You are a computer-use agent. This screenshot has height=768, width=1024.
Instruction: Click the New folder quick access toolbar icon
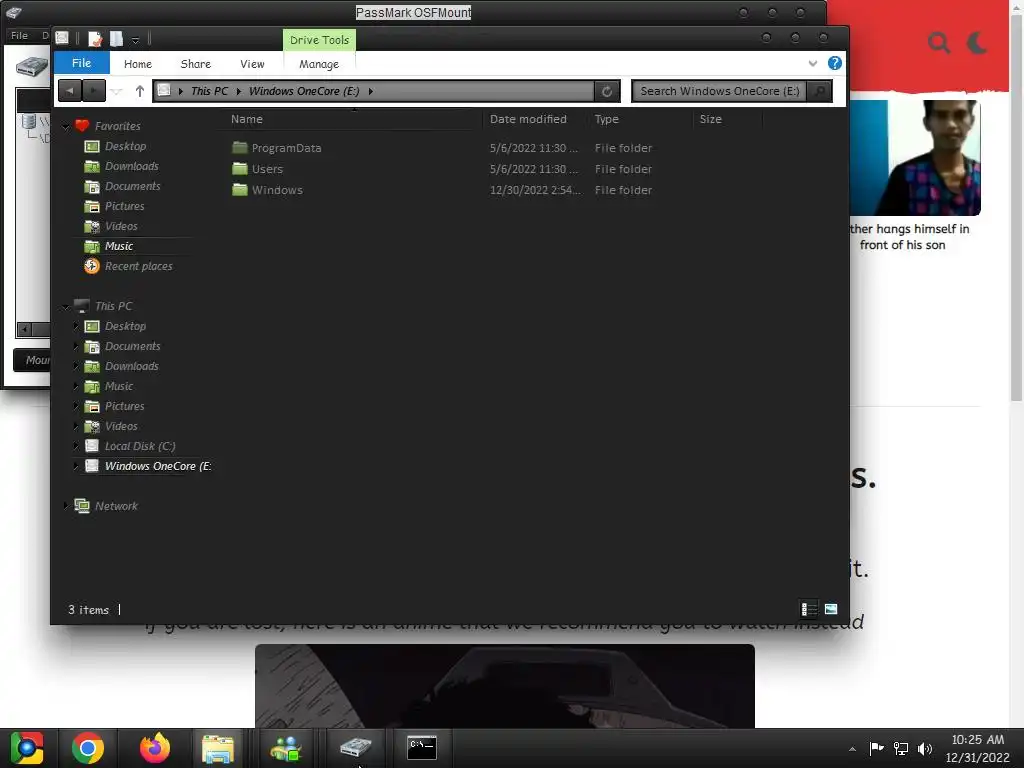(x=116, y=39)
